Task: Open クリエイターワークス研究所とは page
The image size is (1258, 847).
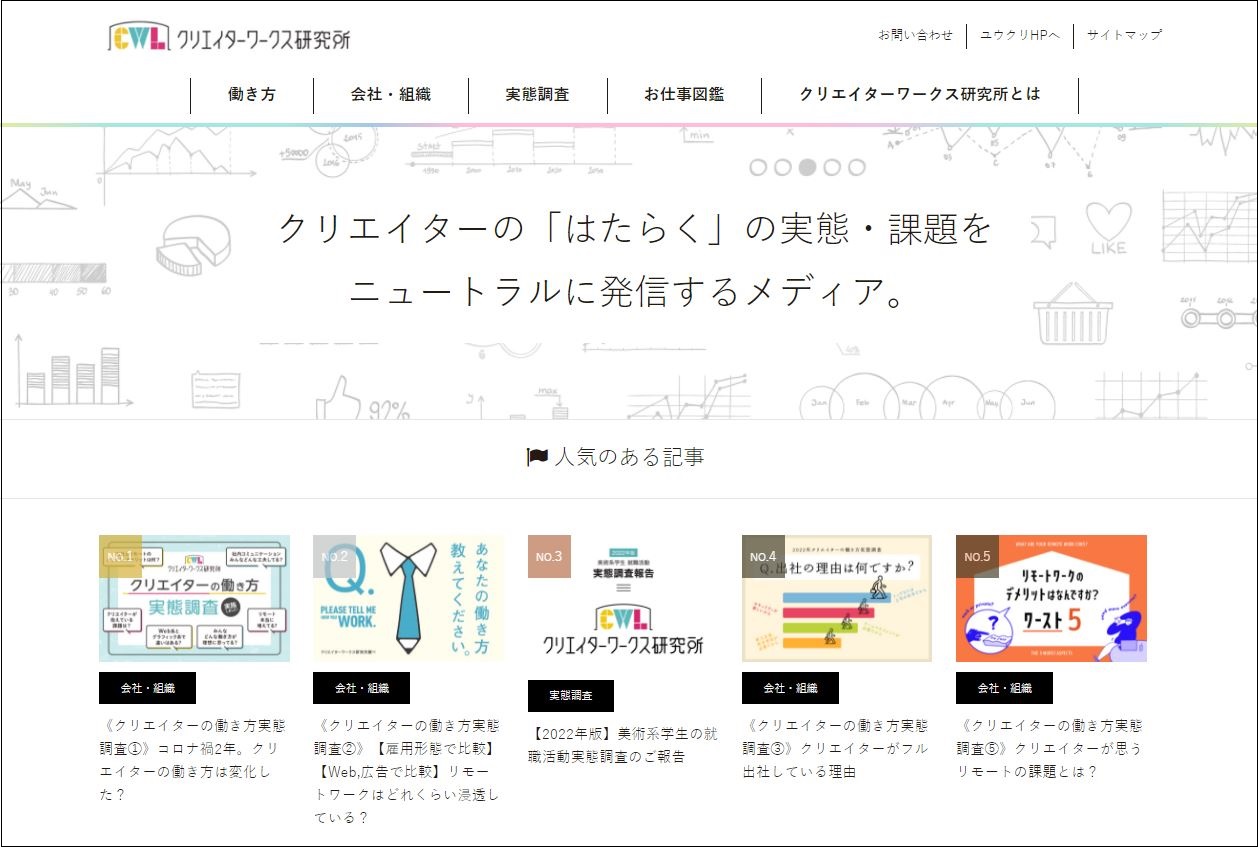Action: click(x=919, y=95)
